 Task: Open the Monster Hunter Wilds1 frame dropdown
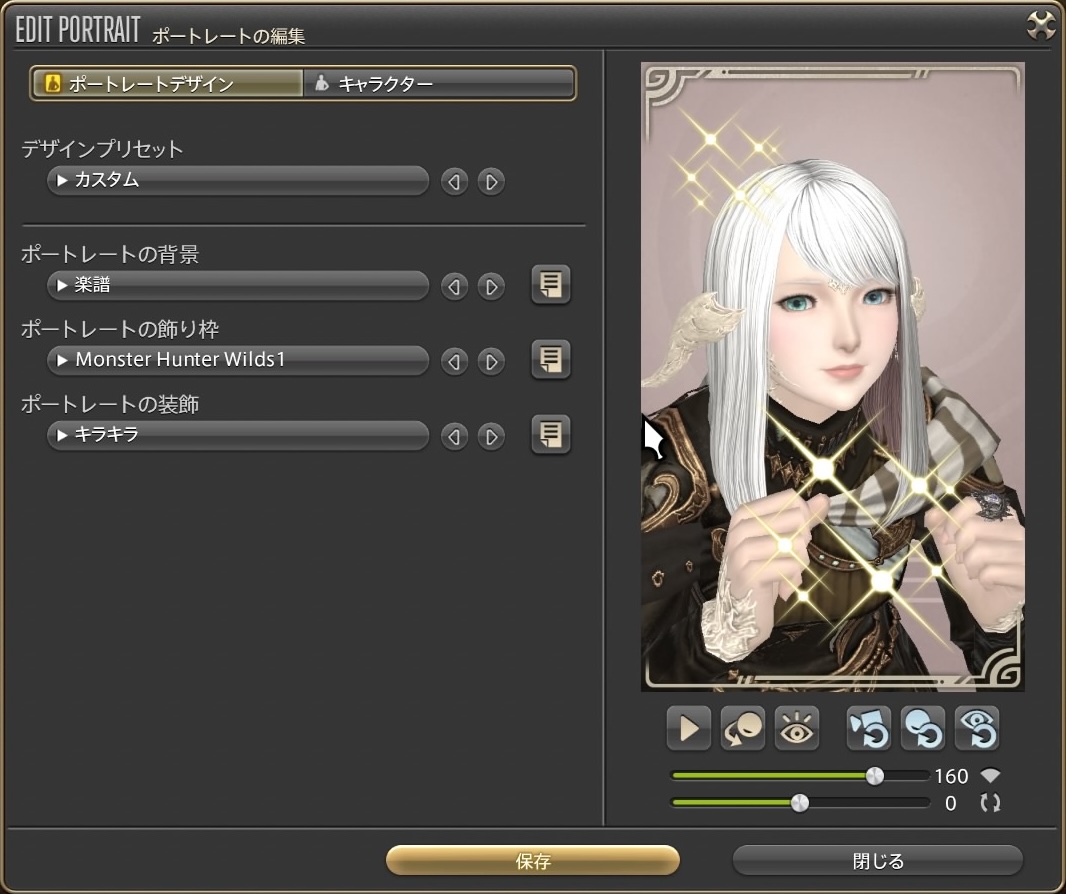click(x=238, y=360)
